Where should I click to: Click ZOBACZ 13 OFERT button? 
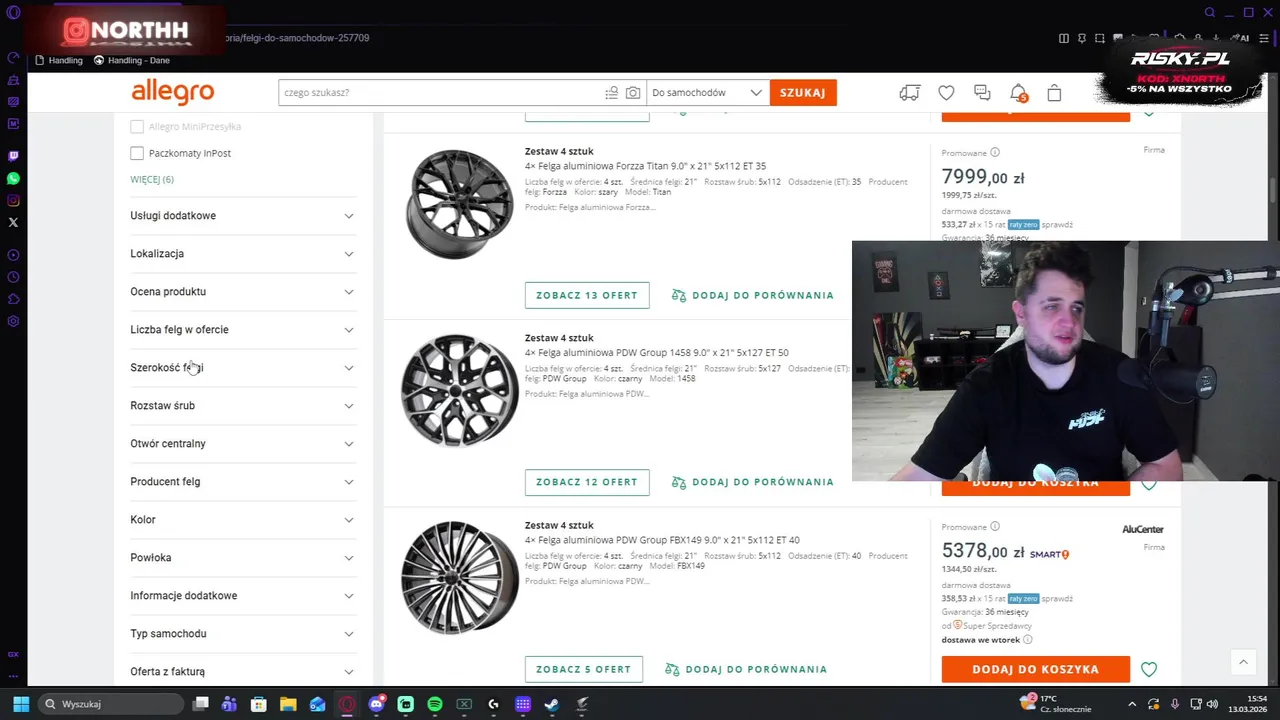click(x=587, y=295)
